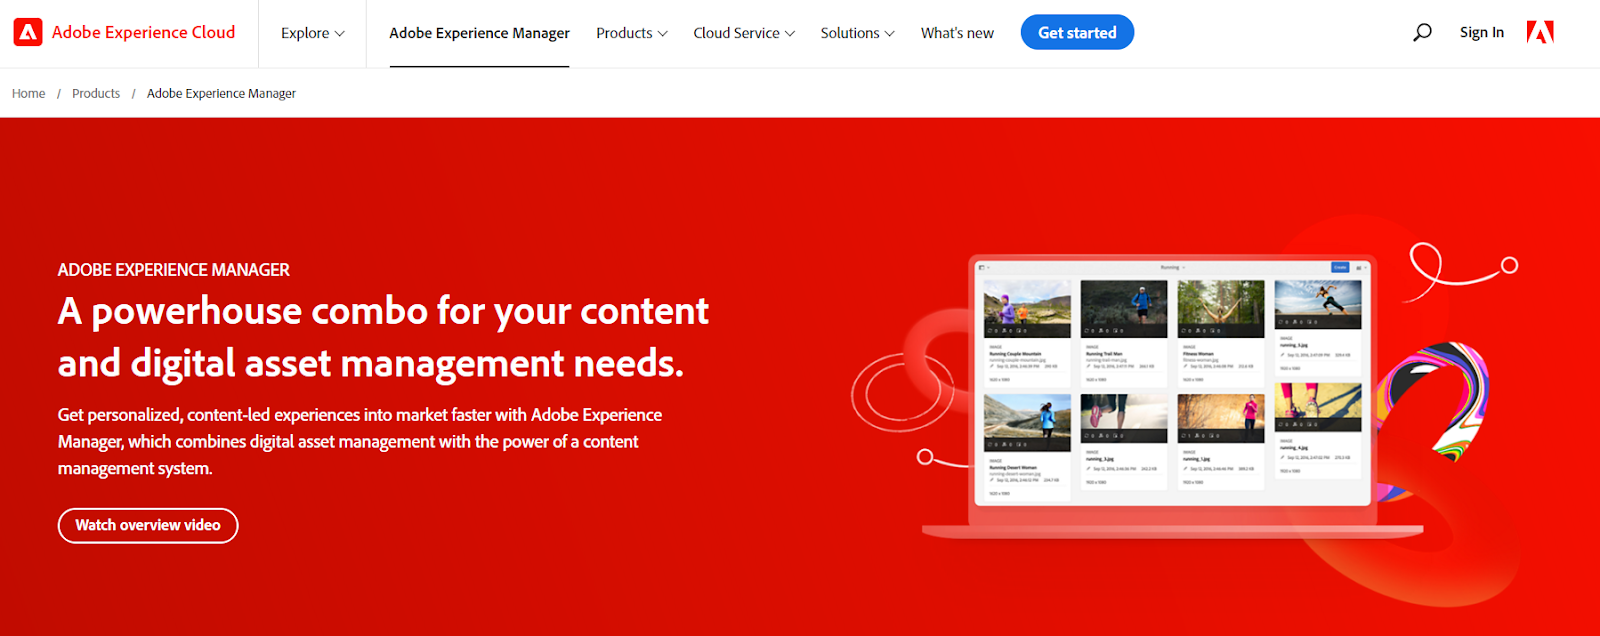This screenshot has height=636, width=1600.
Task: Expand the Products dropdown in the navigation
Action: click(x=632, y=33)
